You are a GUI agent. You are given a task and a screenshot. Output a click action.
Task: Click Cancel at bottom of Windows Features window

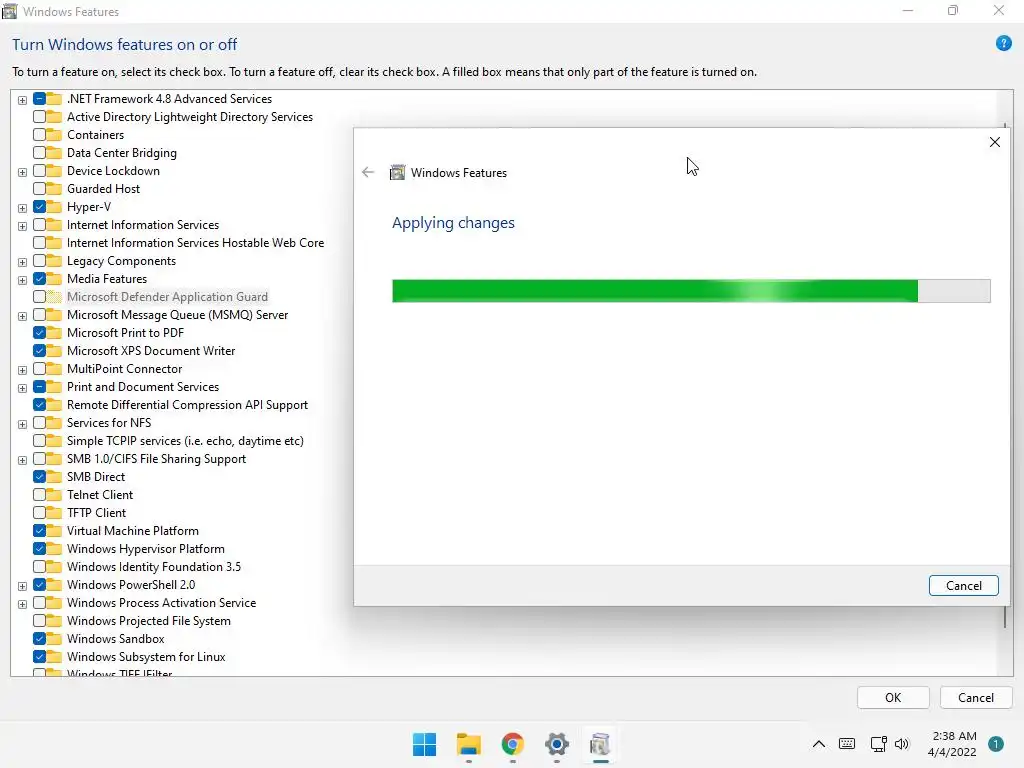(x=976, y=697)
